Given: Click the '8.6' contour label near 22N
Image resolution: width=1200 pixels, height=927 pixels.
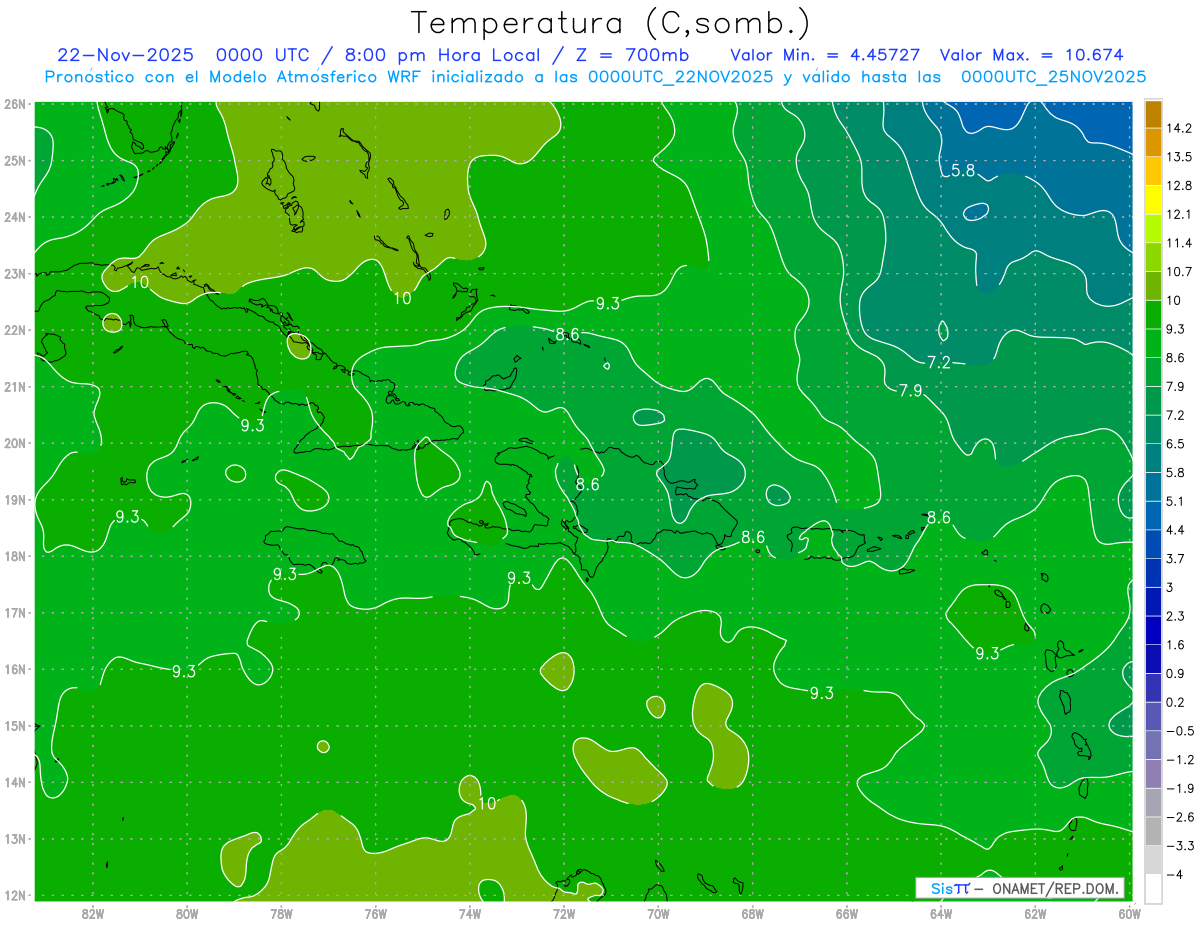Looking at the screenshot, I should pos(567,334).
